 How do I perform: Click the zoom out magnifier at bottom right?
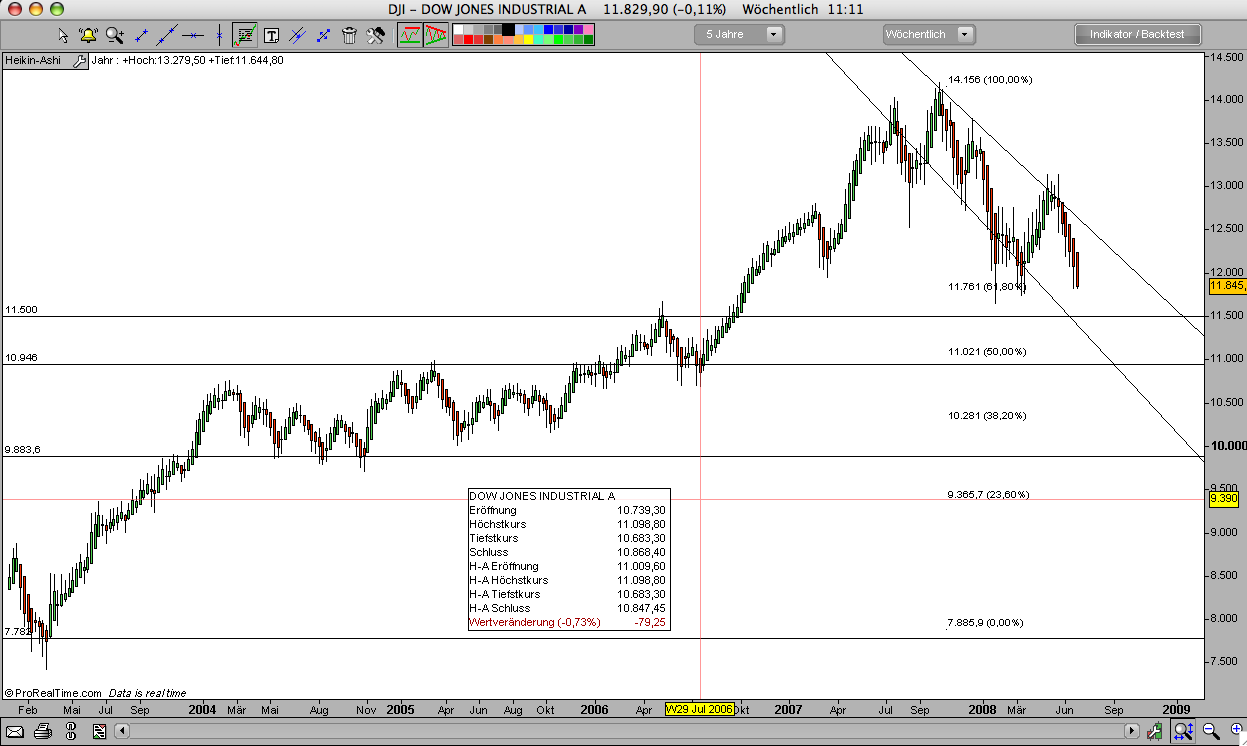1211,731
